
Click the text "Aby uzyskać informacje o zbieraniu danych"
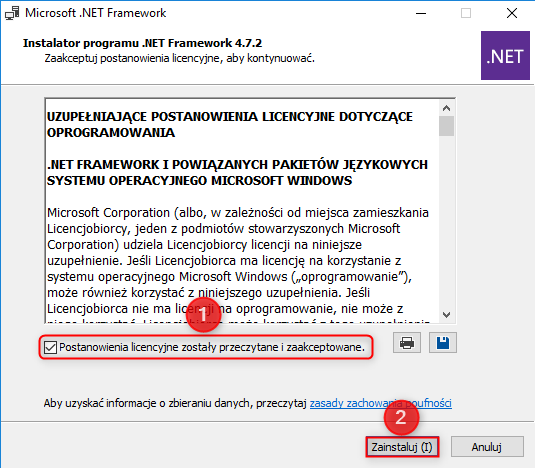coord(147,403)
